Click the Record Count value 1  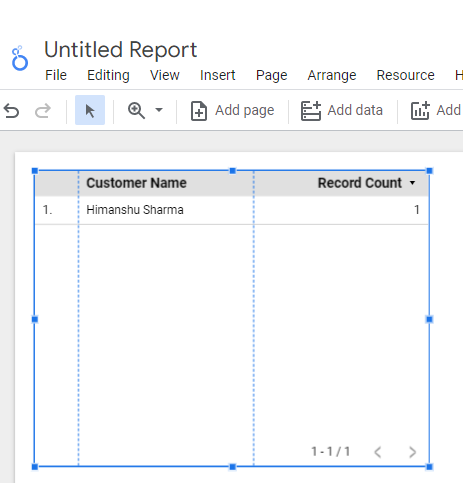(x=417, y=210)
